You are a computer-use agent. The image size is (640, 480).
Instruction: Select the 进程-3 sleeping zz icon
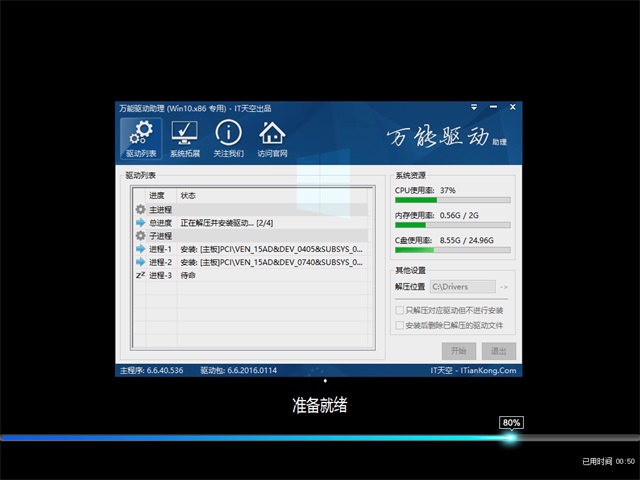coord(140,275)
